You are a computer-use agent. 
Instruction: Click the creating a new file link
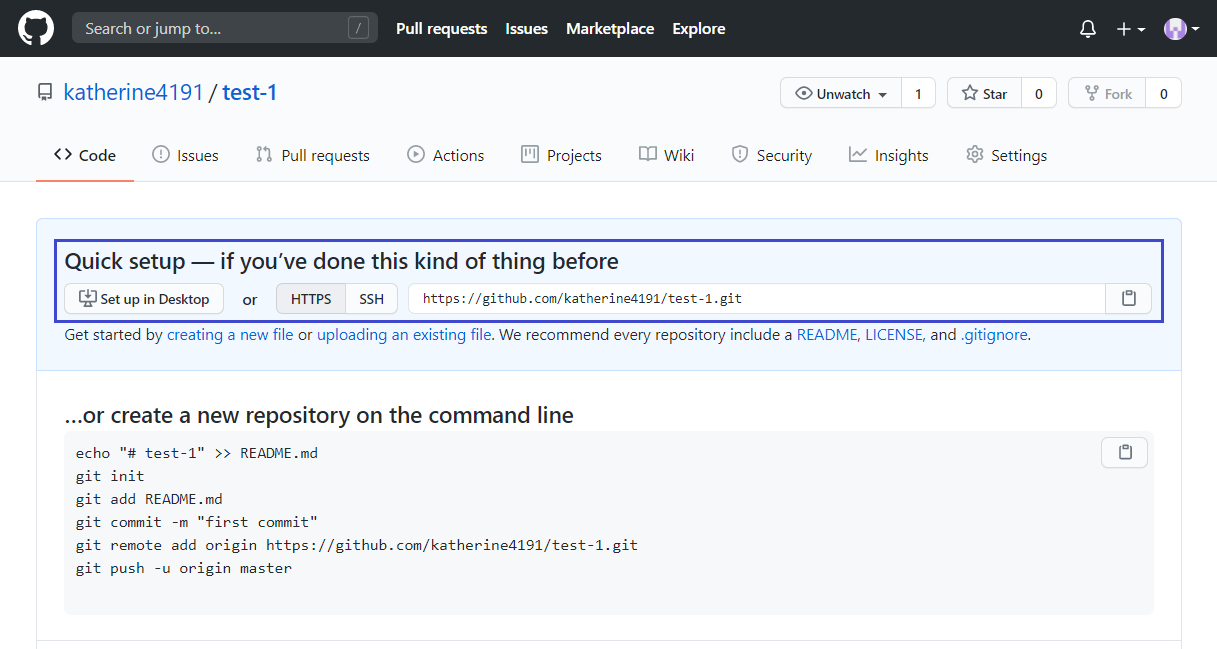pos(230,335)
